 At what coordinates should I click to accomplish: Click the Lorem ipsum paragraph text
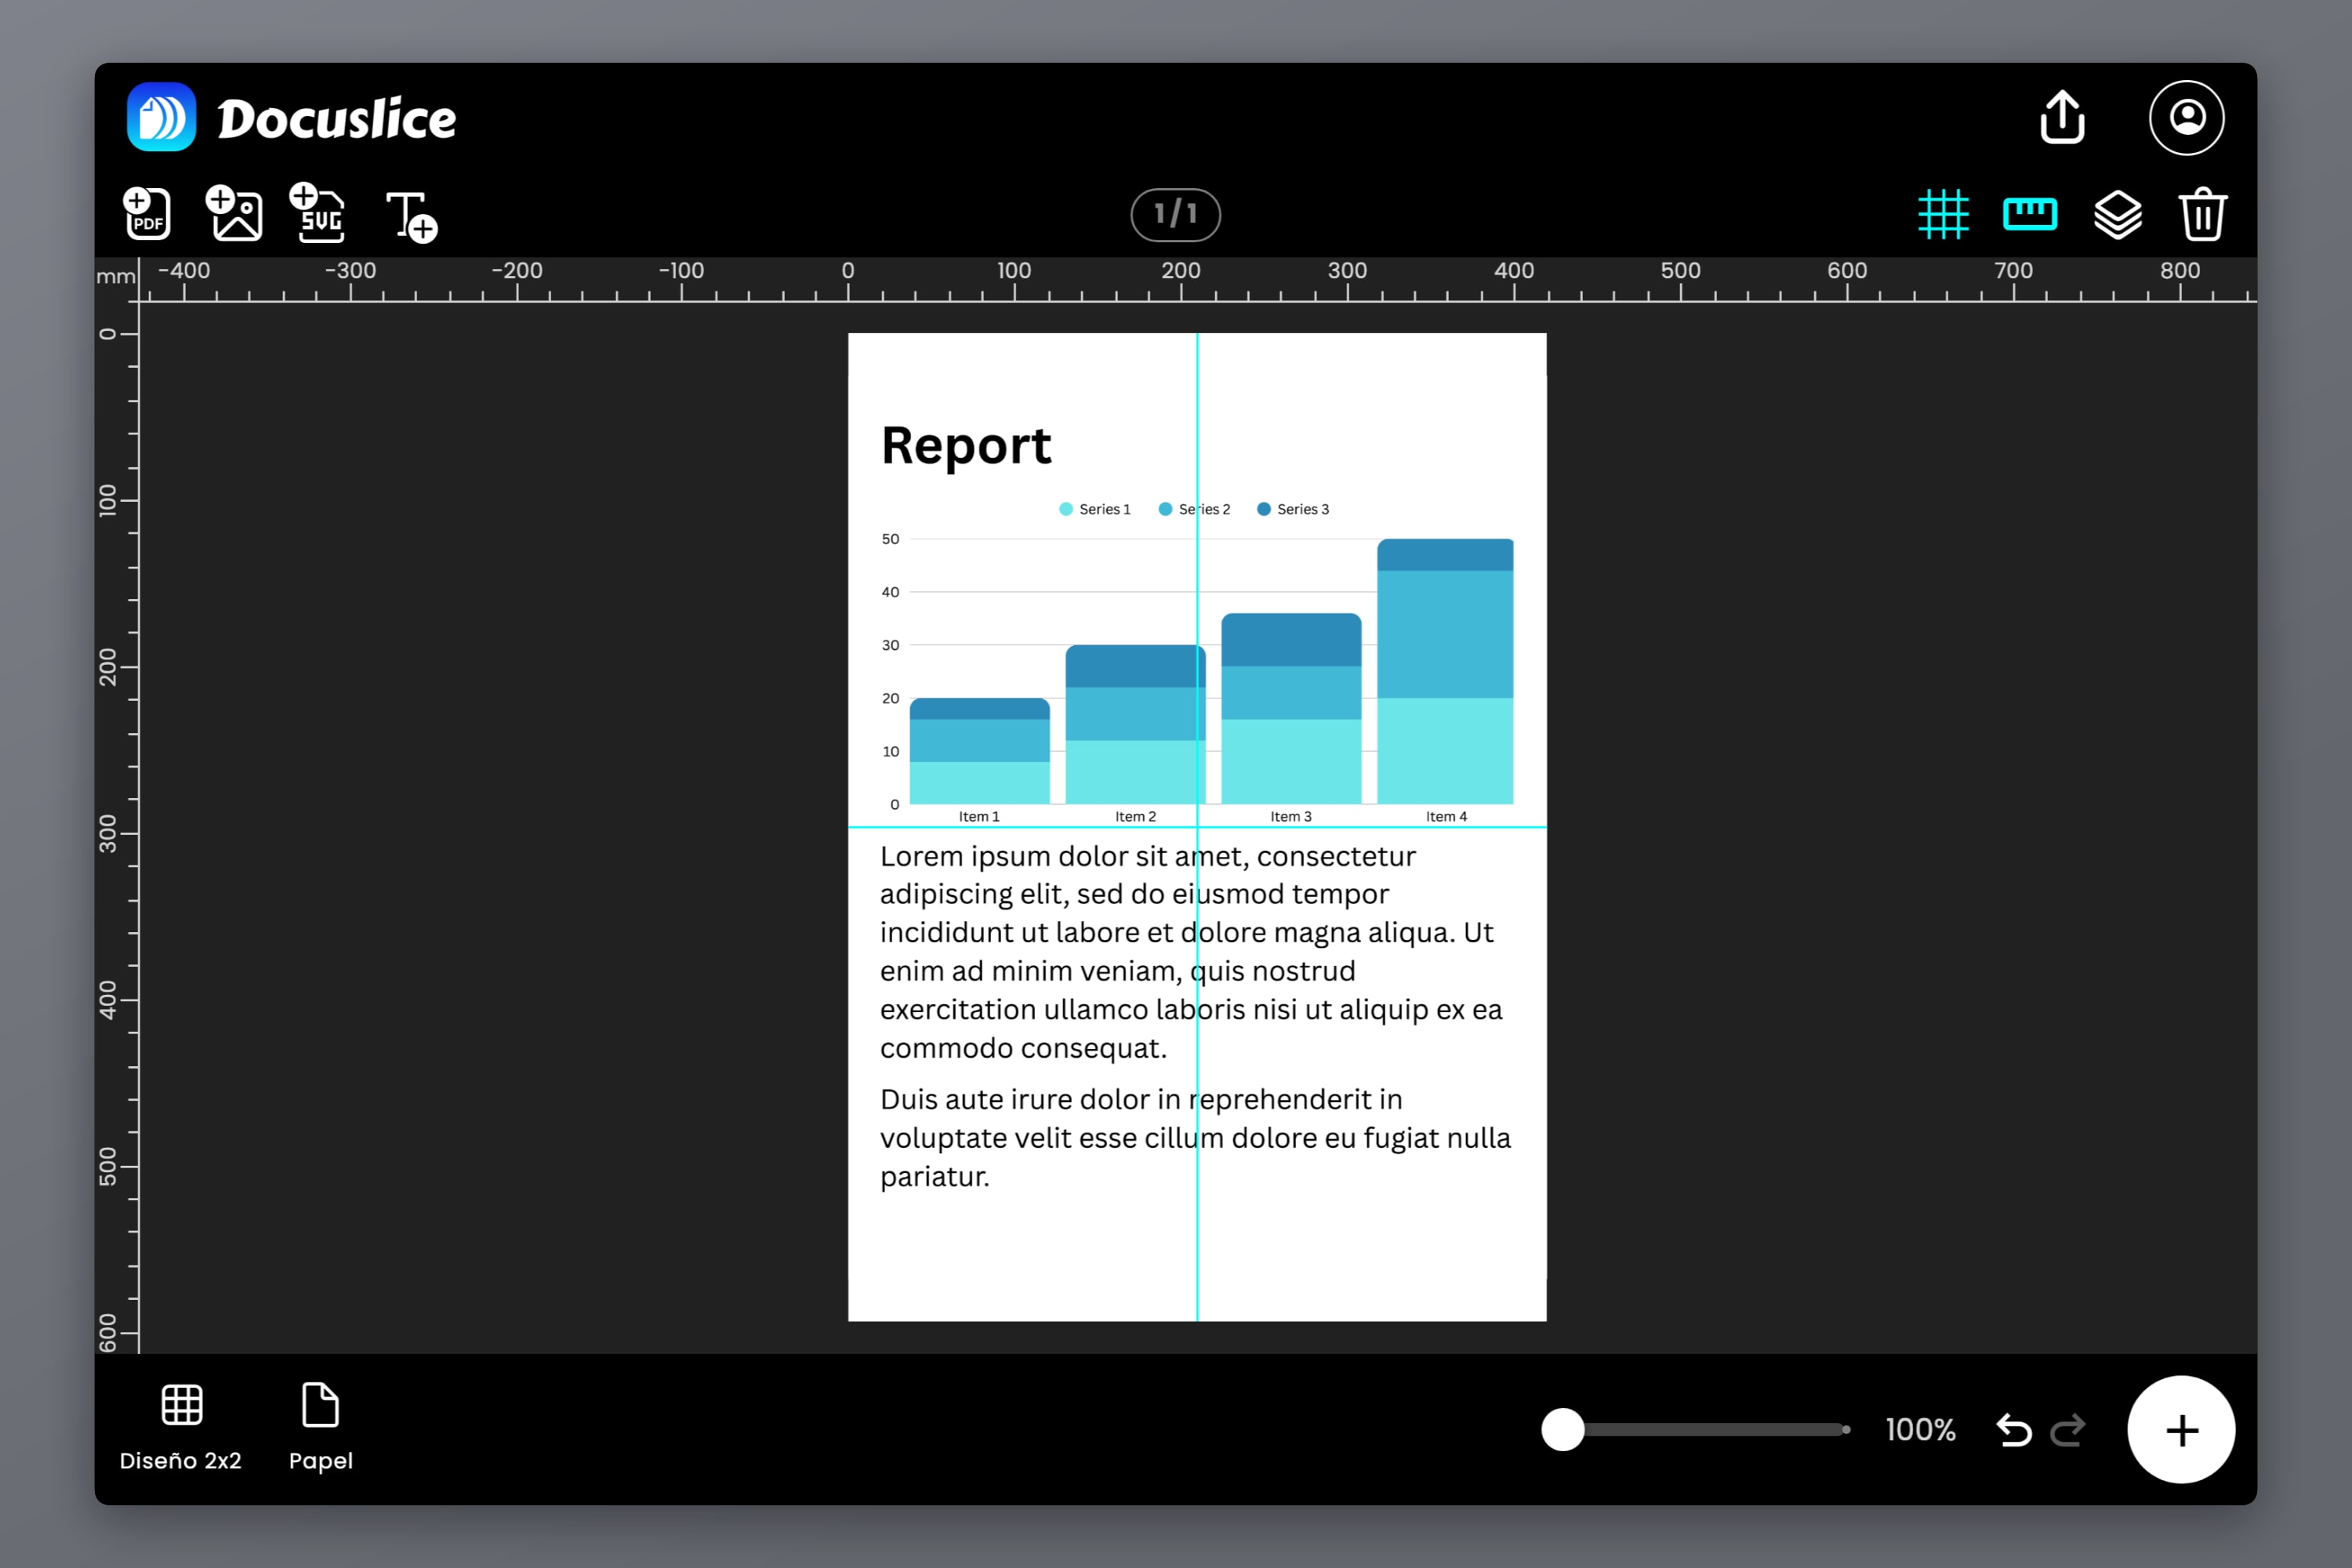point(1190,952)
